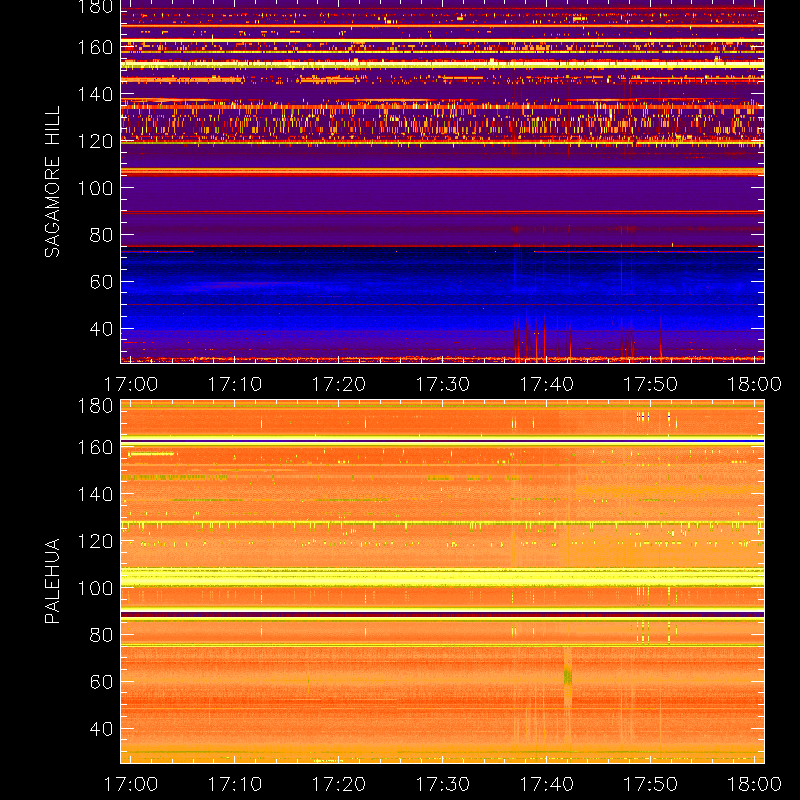Click the 140 tick label on Palehua axis
The image size is (800, 800).
tap(95, 494)
